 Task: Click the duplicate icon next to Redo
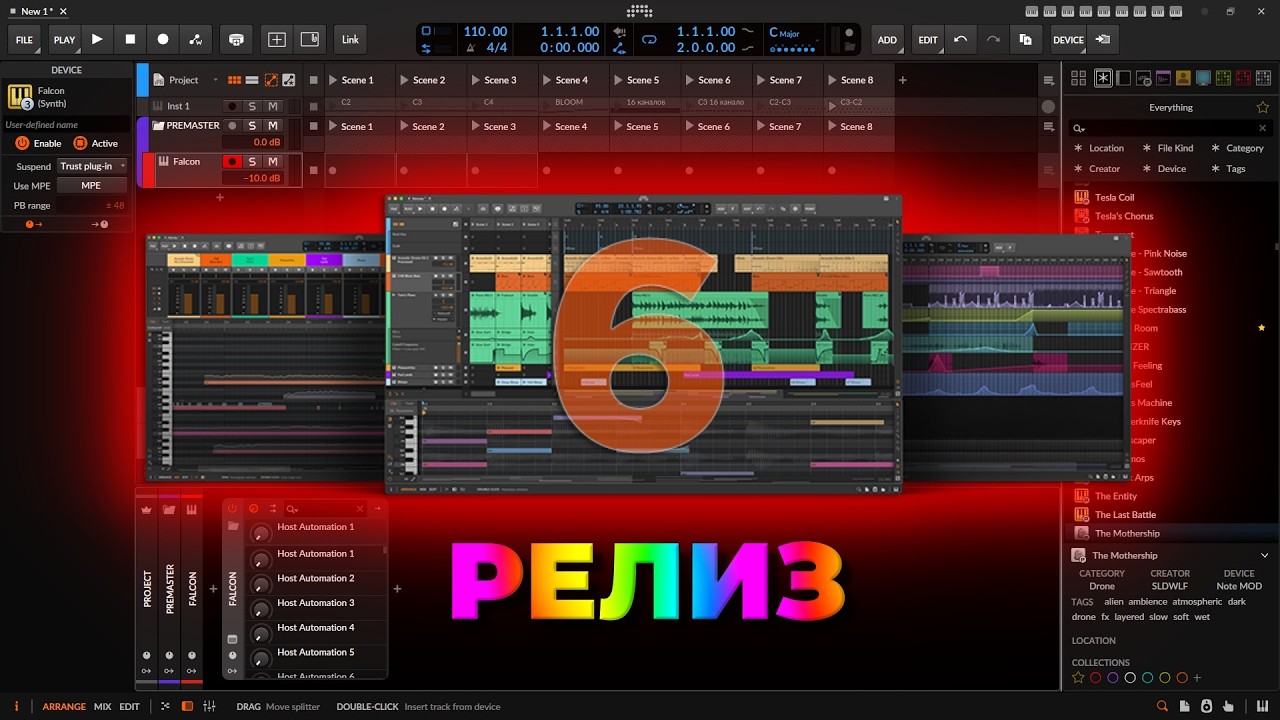point(1025,40)
